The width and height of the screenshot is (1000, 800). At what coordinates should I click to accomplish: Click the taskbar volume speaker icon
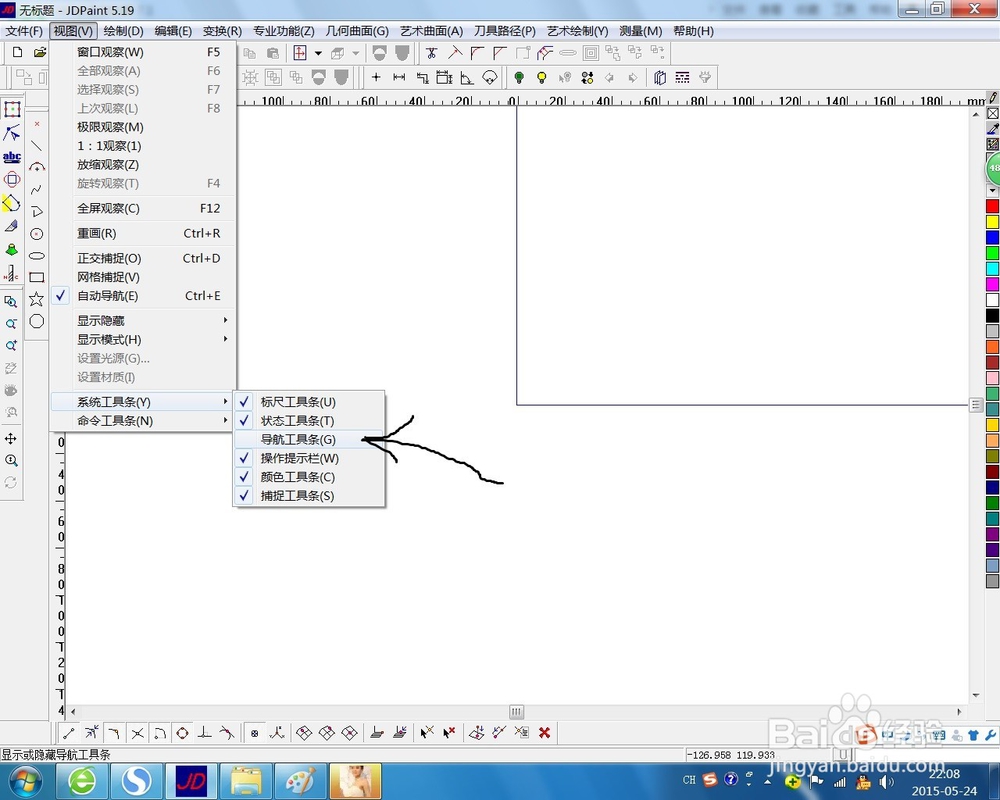click(886, 782)
